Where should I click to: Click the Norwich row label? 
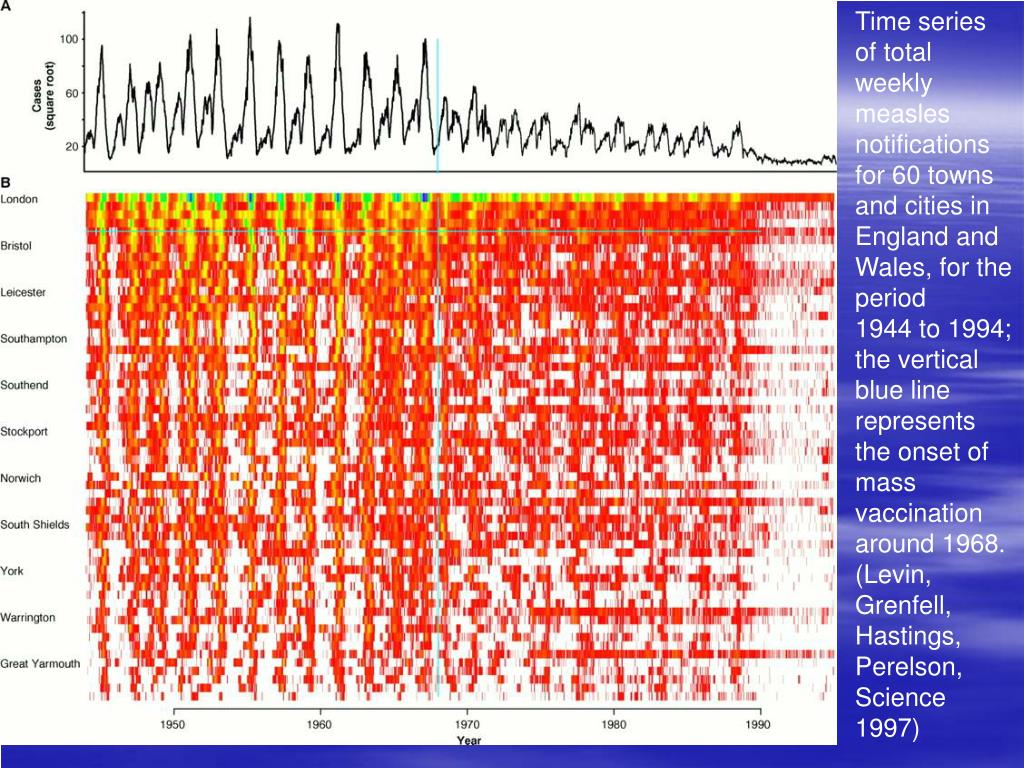pos(20,478)
